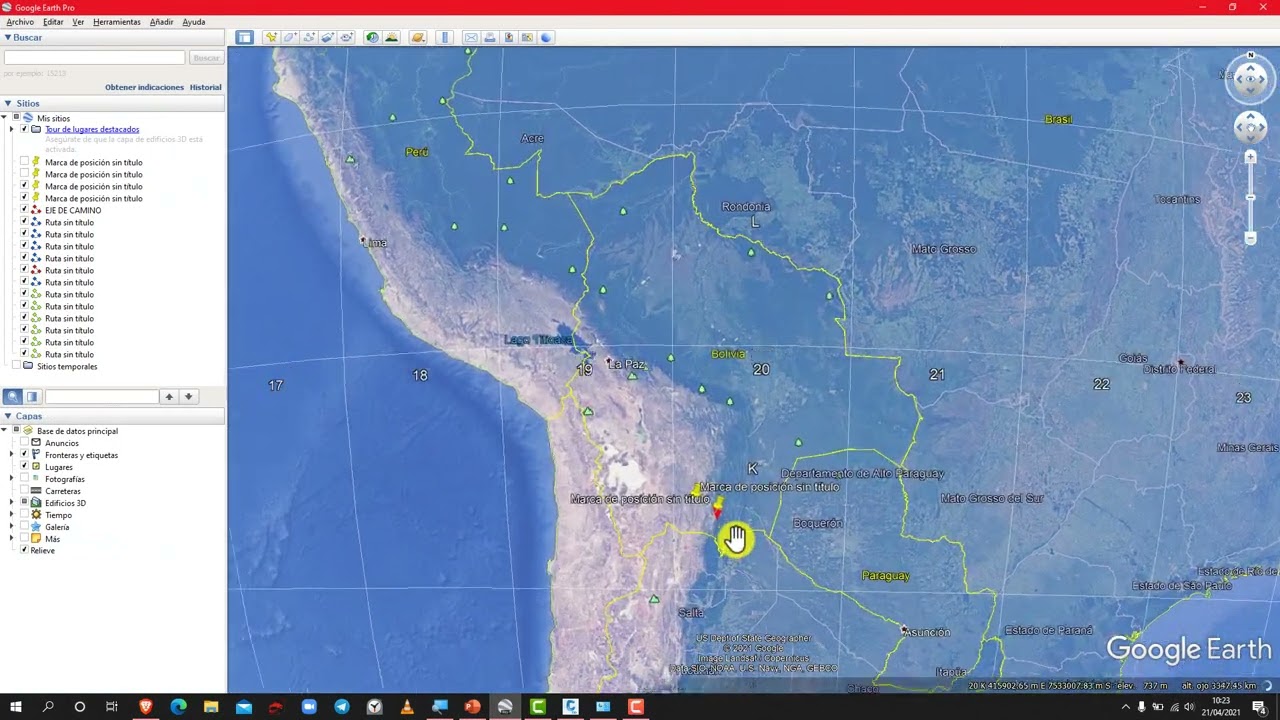
Task: Expand the Fotografías layer tree
Action: click(x=12, y=479)
